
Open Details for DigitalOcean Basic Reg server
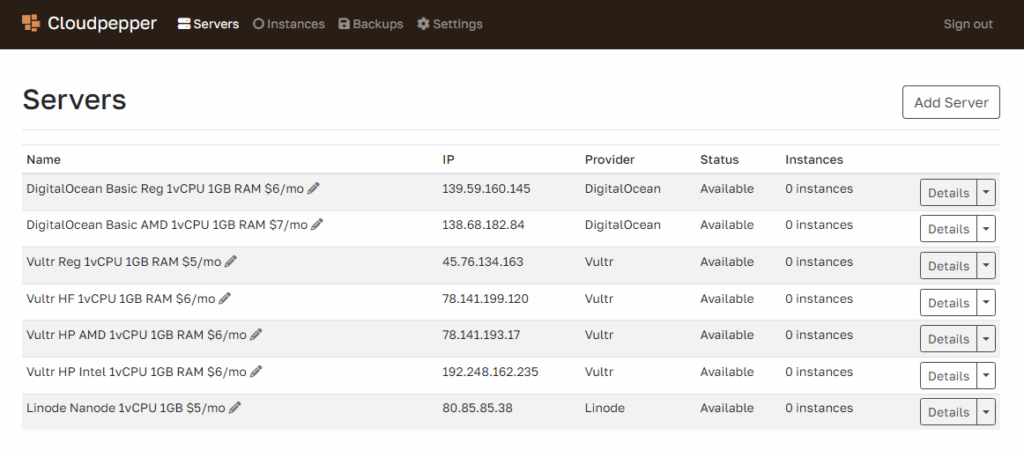pyautogui.click(x=948, y=193)
